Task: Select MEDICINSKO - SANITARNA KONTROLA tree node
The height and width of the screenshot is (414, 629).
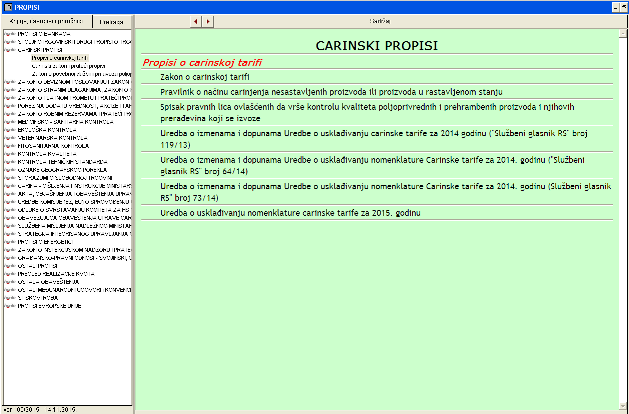Action: (x=66, y=122)
